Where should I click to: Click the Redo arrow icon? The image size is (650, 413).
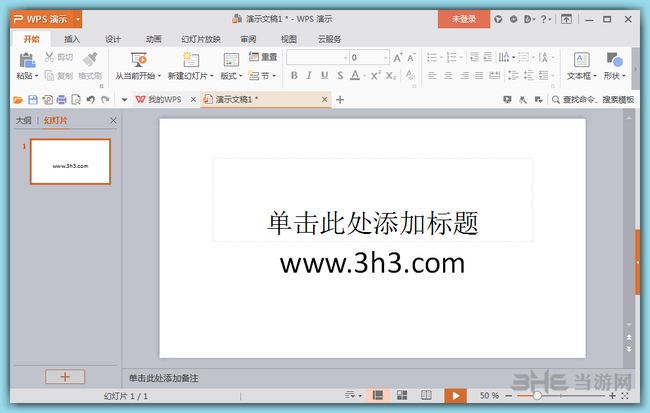coord(105,100)
